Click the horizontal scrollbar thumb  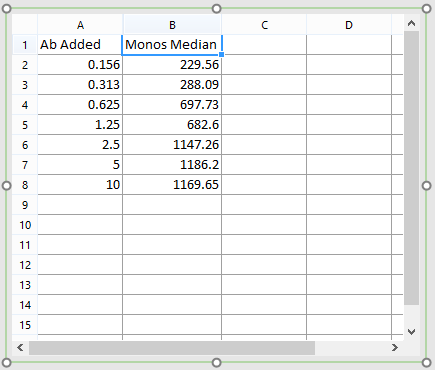click(x=172, y=348)
